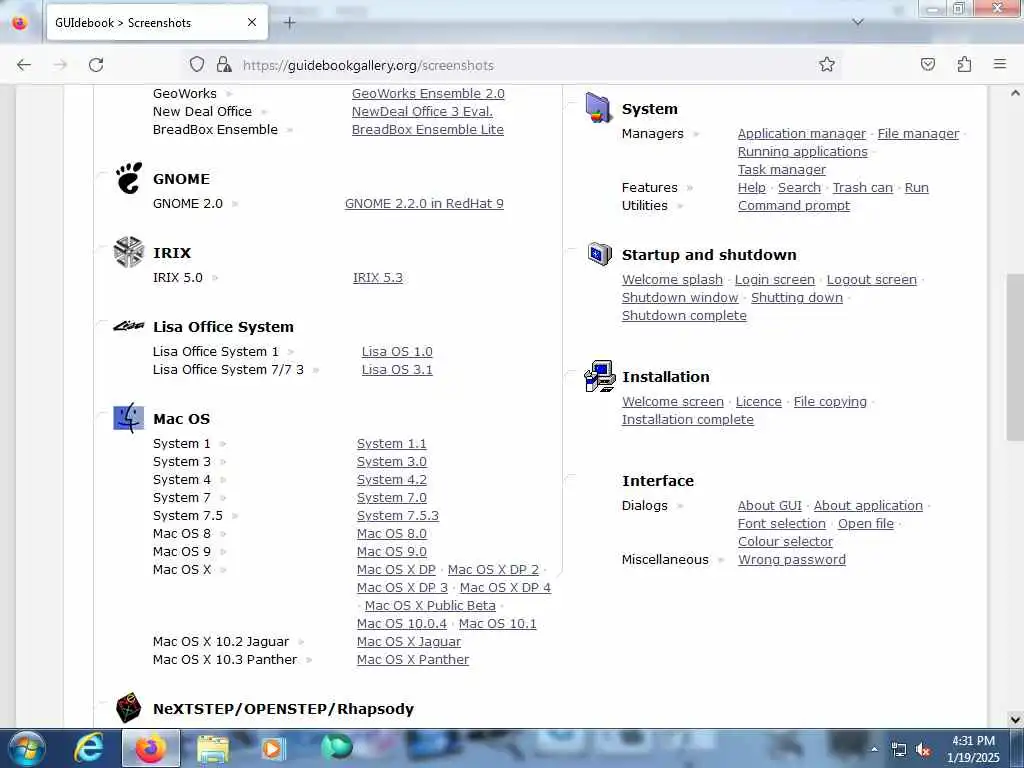Viewport: 1024px width, 768px height.
Task: Open the File manager link
Action: (x=918, y=133)
